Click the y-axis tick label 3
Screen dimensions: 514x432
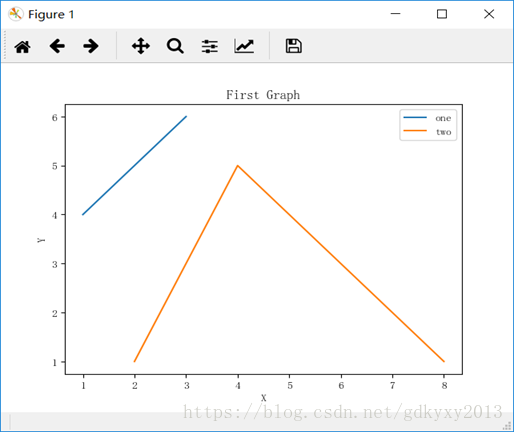click(x=55, y=264)
